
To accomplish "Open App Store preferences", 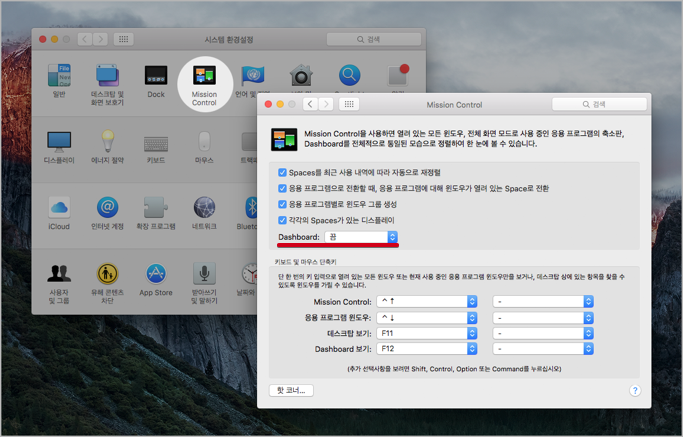I will click(156, 274).
